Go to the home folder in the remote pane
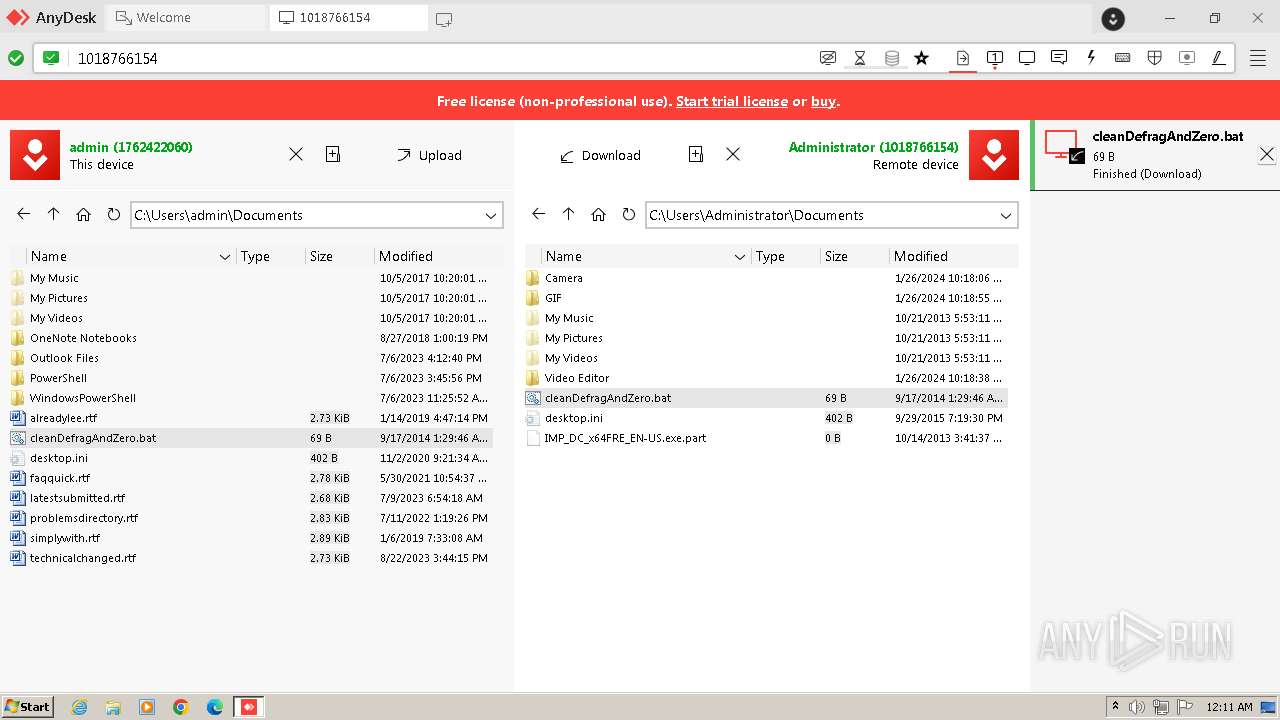This screenshot has height=720, width=1280. coord(599,214)
